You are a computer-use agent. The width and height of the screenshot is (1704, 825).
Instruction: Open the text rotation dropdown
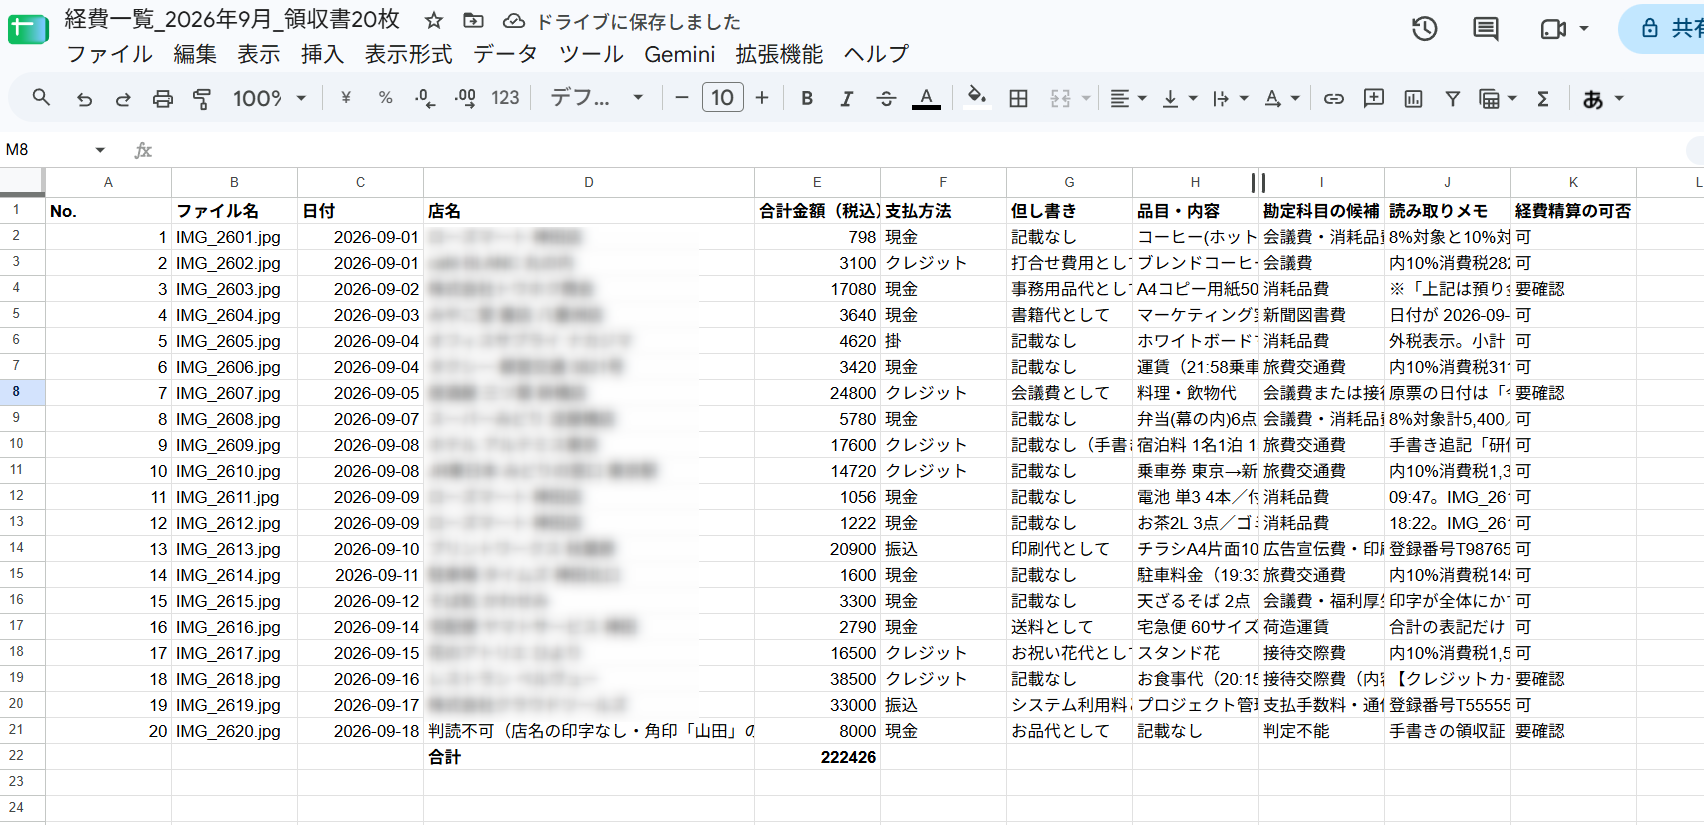tap(1281, 98)
